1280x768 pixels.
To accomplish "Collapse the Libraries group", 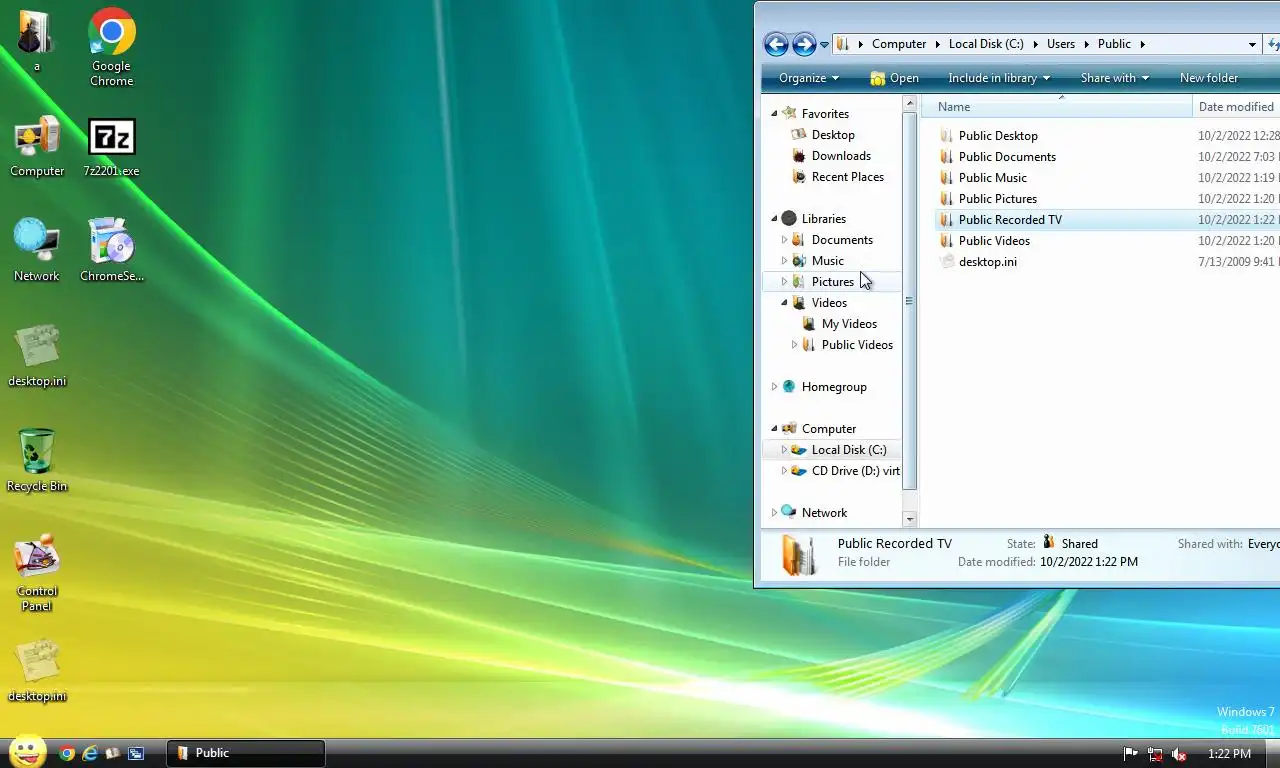I will click(774, 219).
